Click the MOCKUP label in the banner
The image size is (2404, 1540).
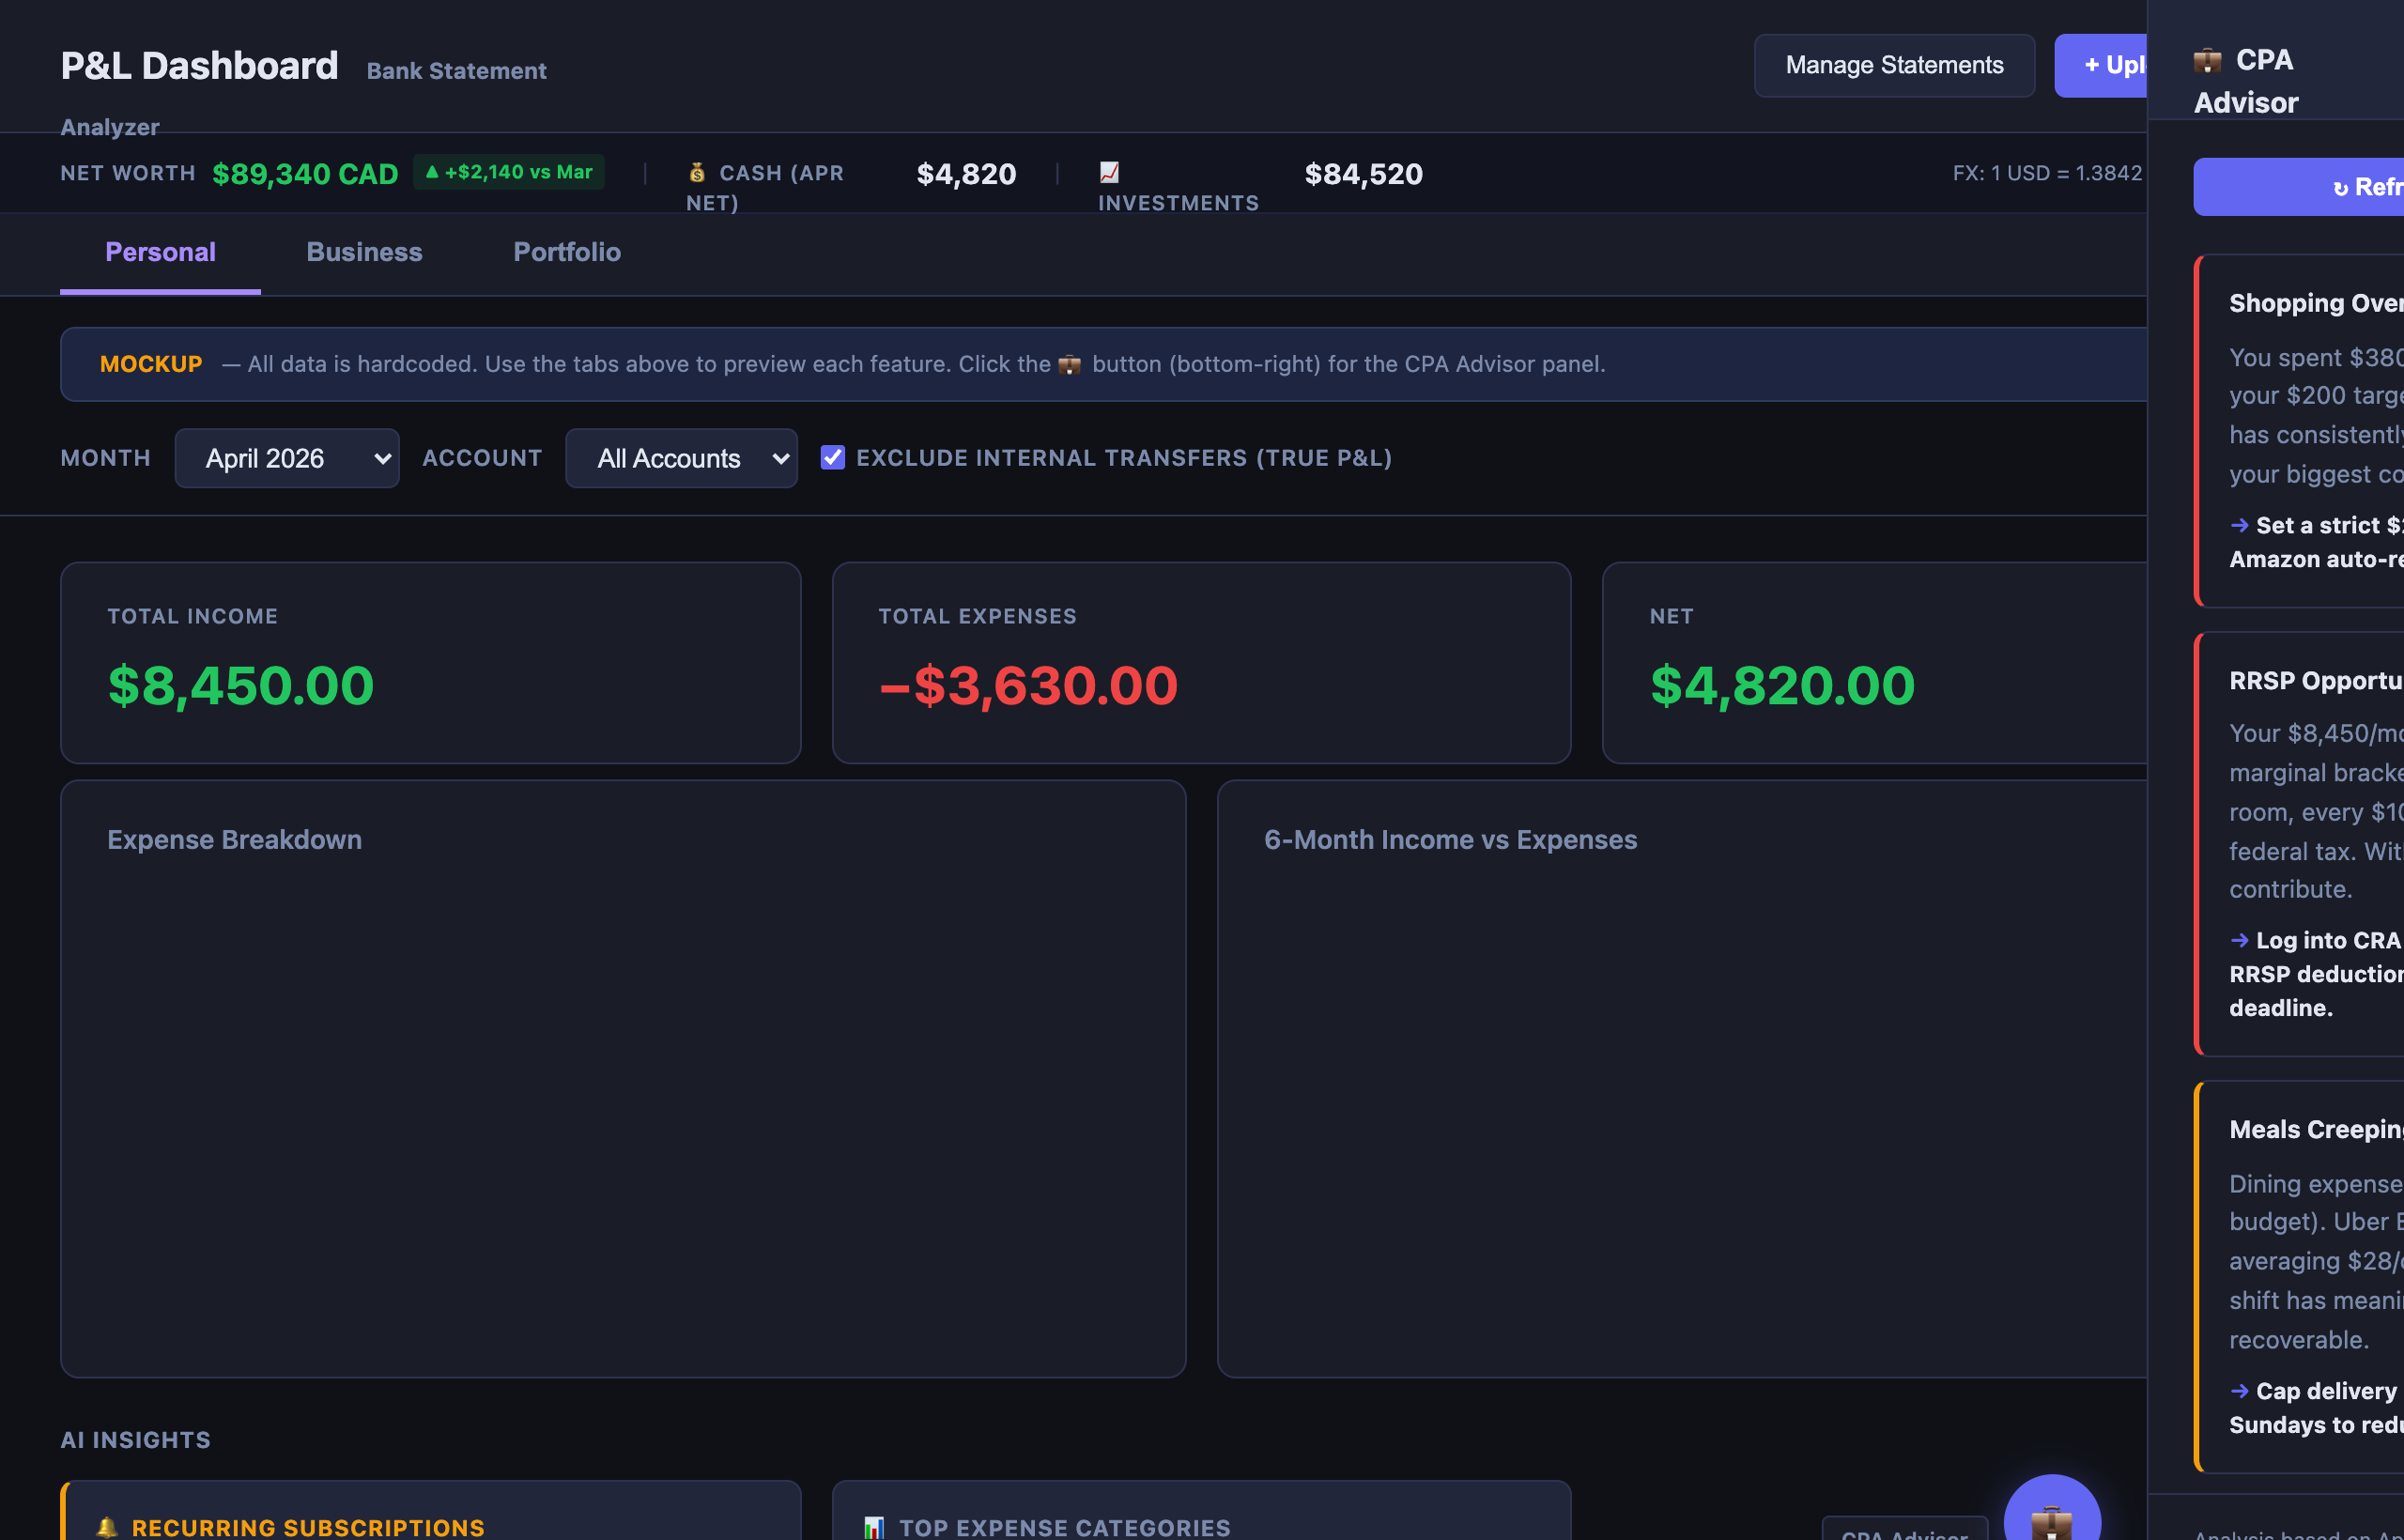pyautogui.click(x=151, y=364)
